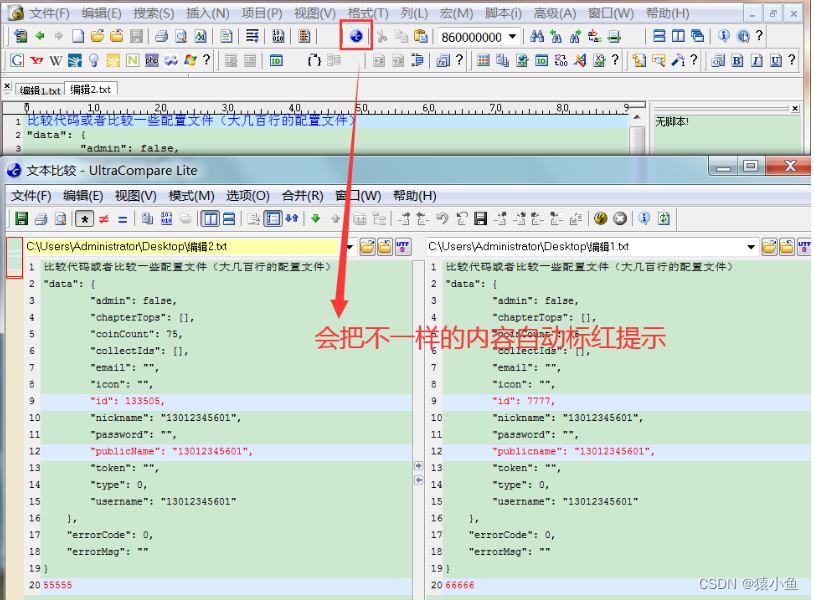This screenshot has width=814, height=600.
Task: Click the difference overview map strip
Action: pyautogui.click(x=15, y=258)
